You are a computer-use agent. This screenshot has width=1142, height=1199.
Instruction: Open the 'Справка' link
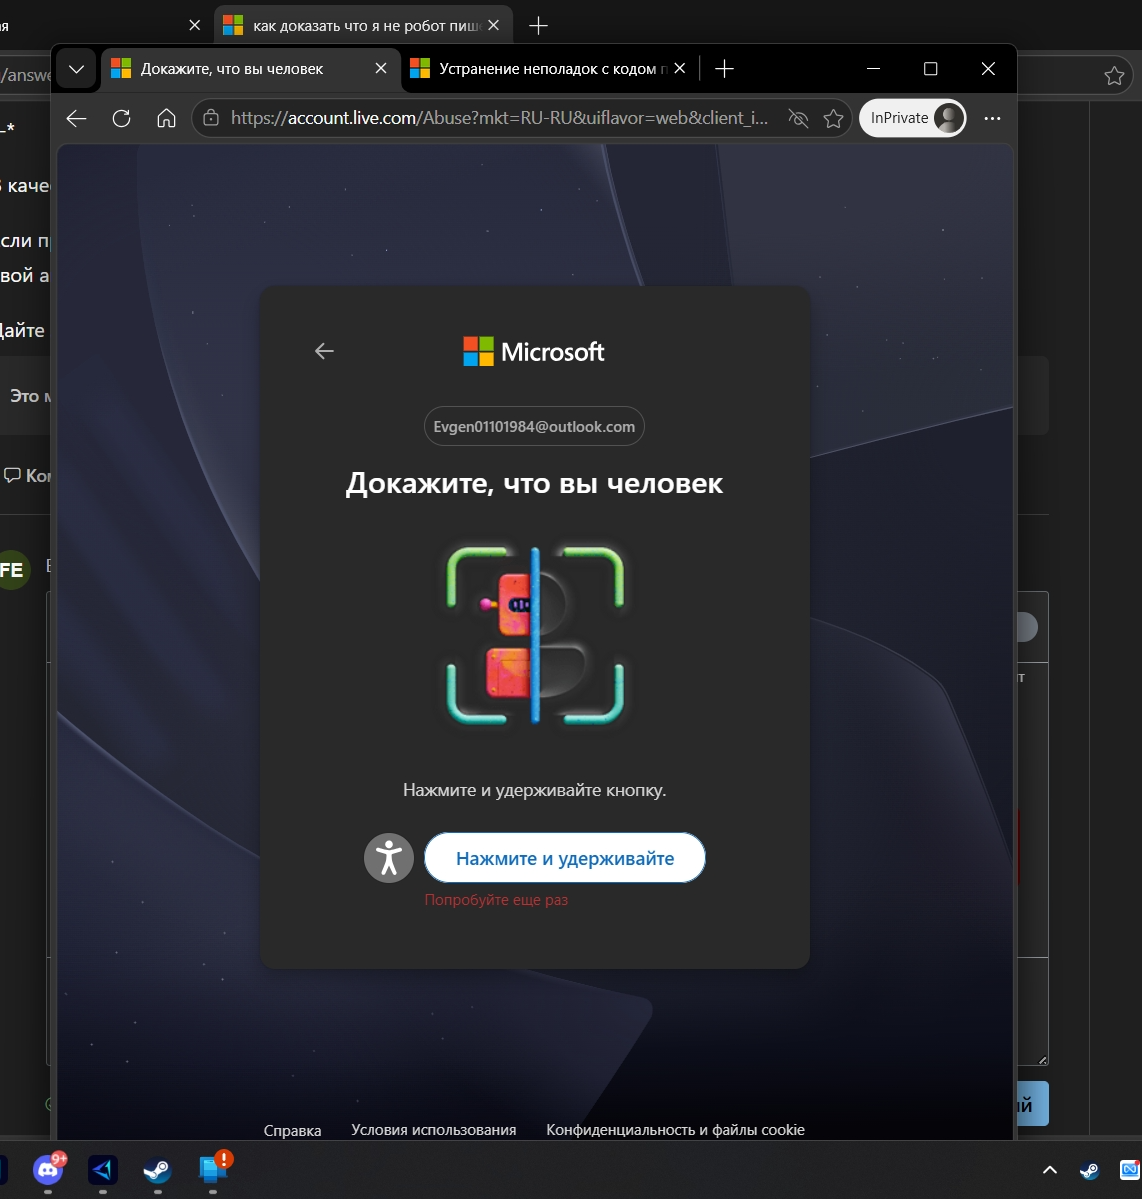click(x=292, y=1130)
